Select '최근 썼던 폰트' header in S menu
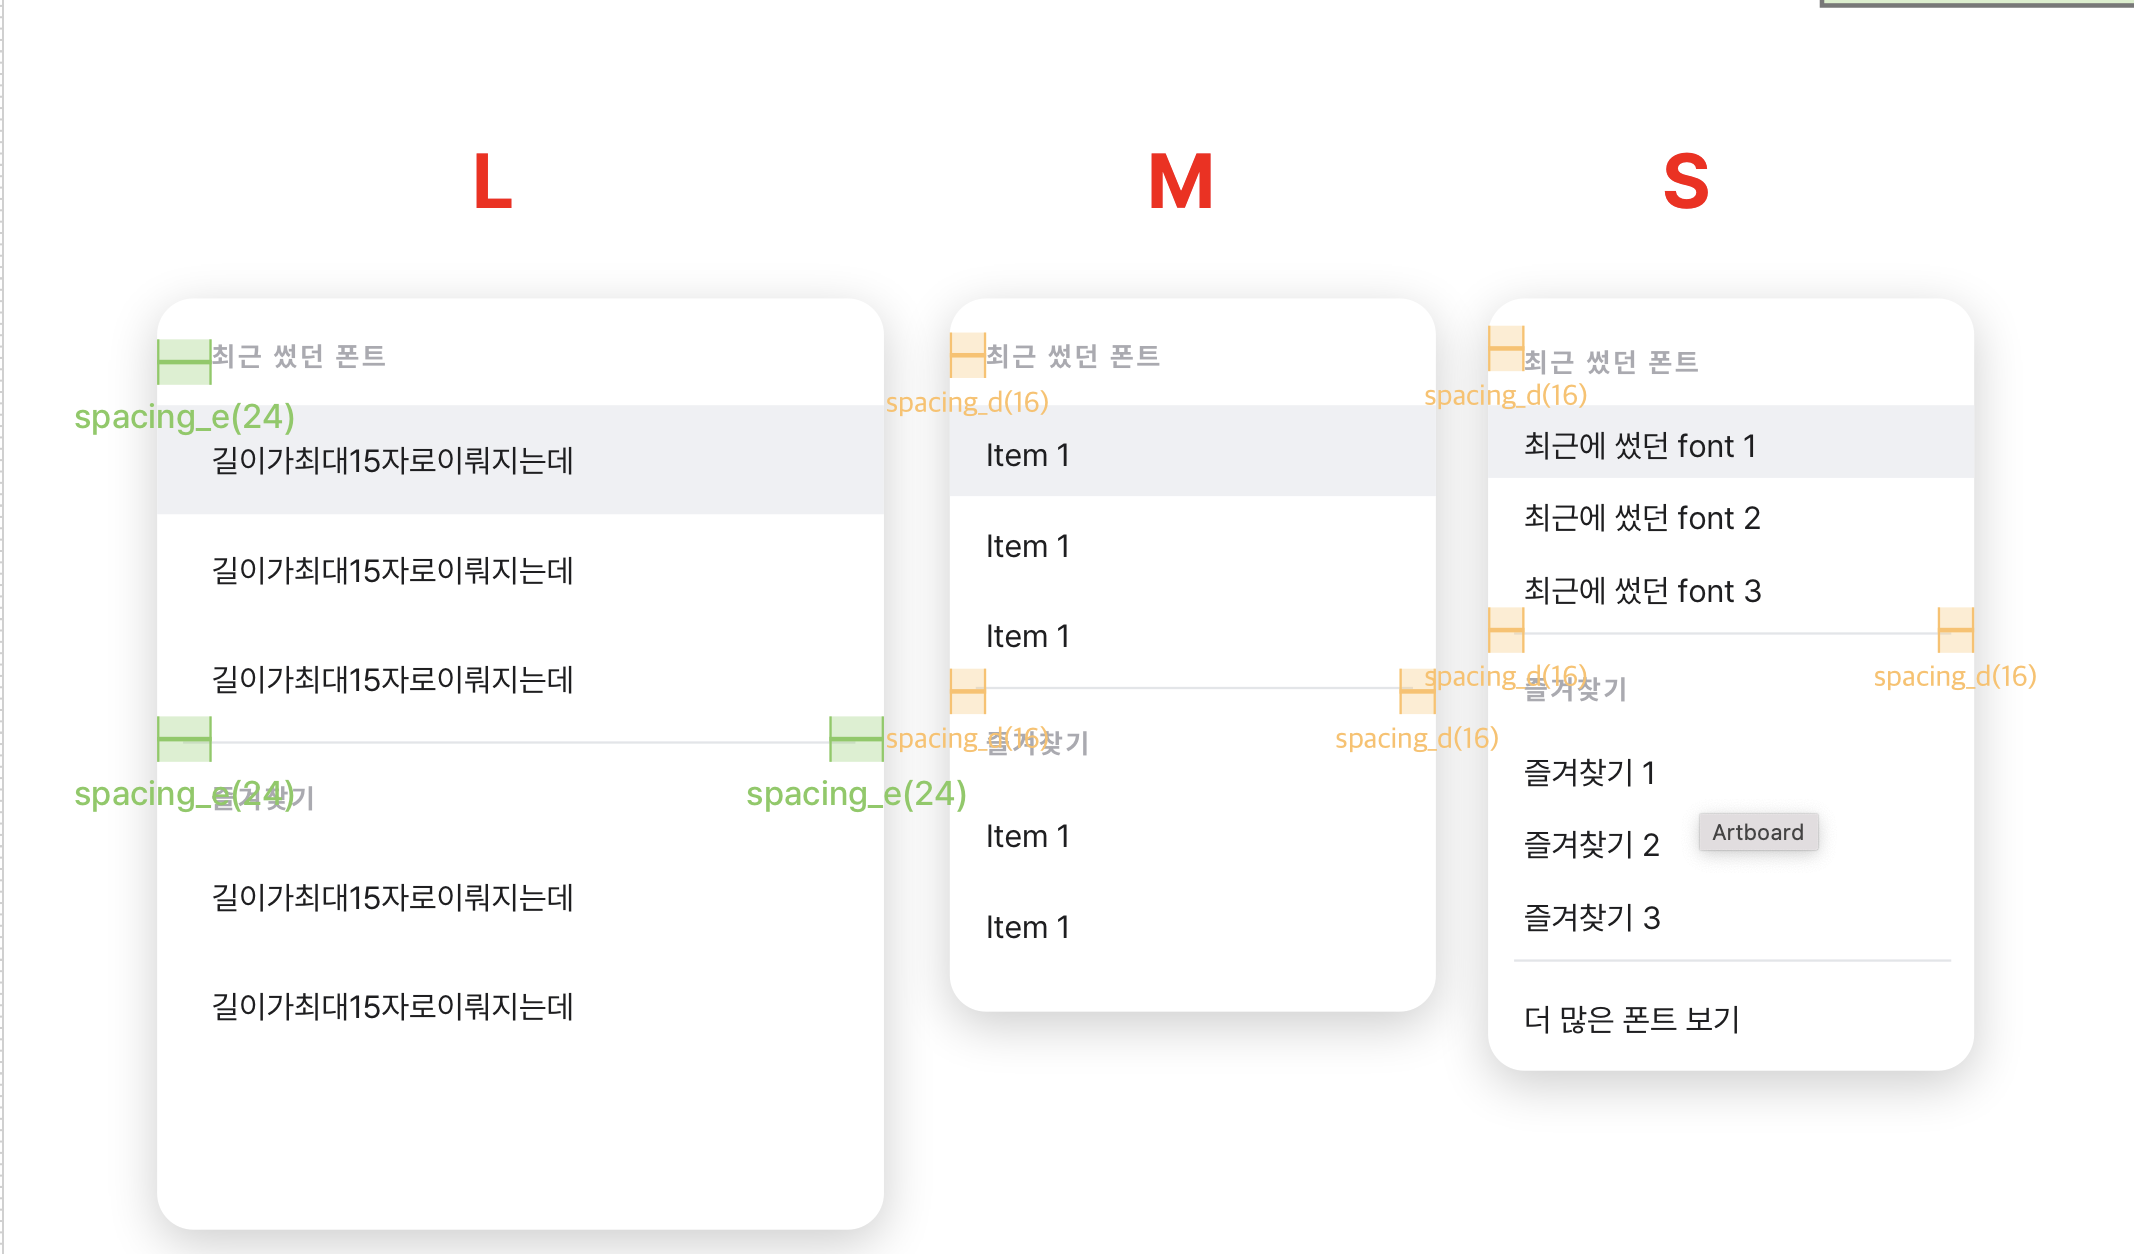Screen dimensions: 2134x1254 [1610, 361]
